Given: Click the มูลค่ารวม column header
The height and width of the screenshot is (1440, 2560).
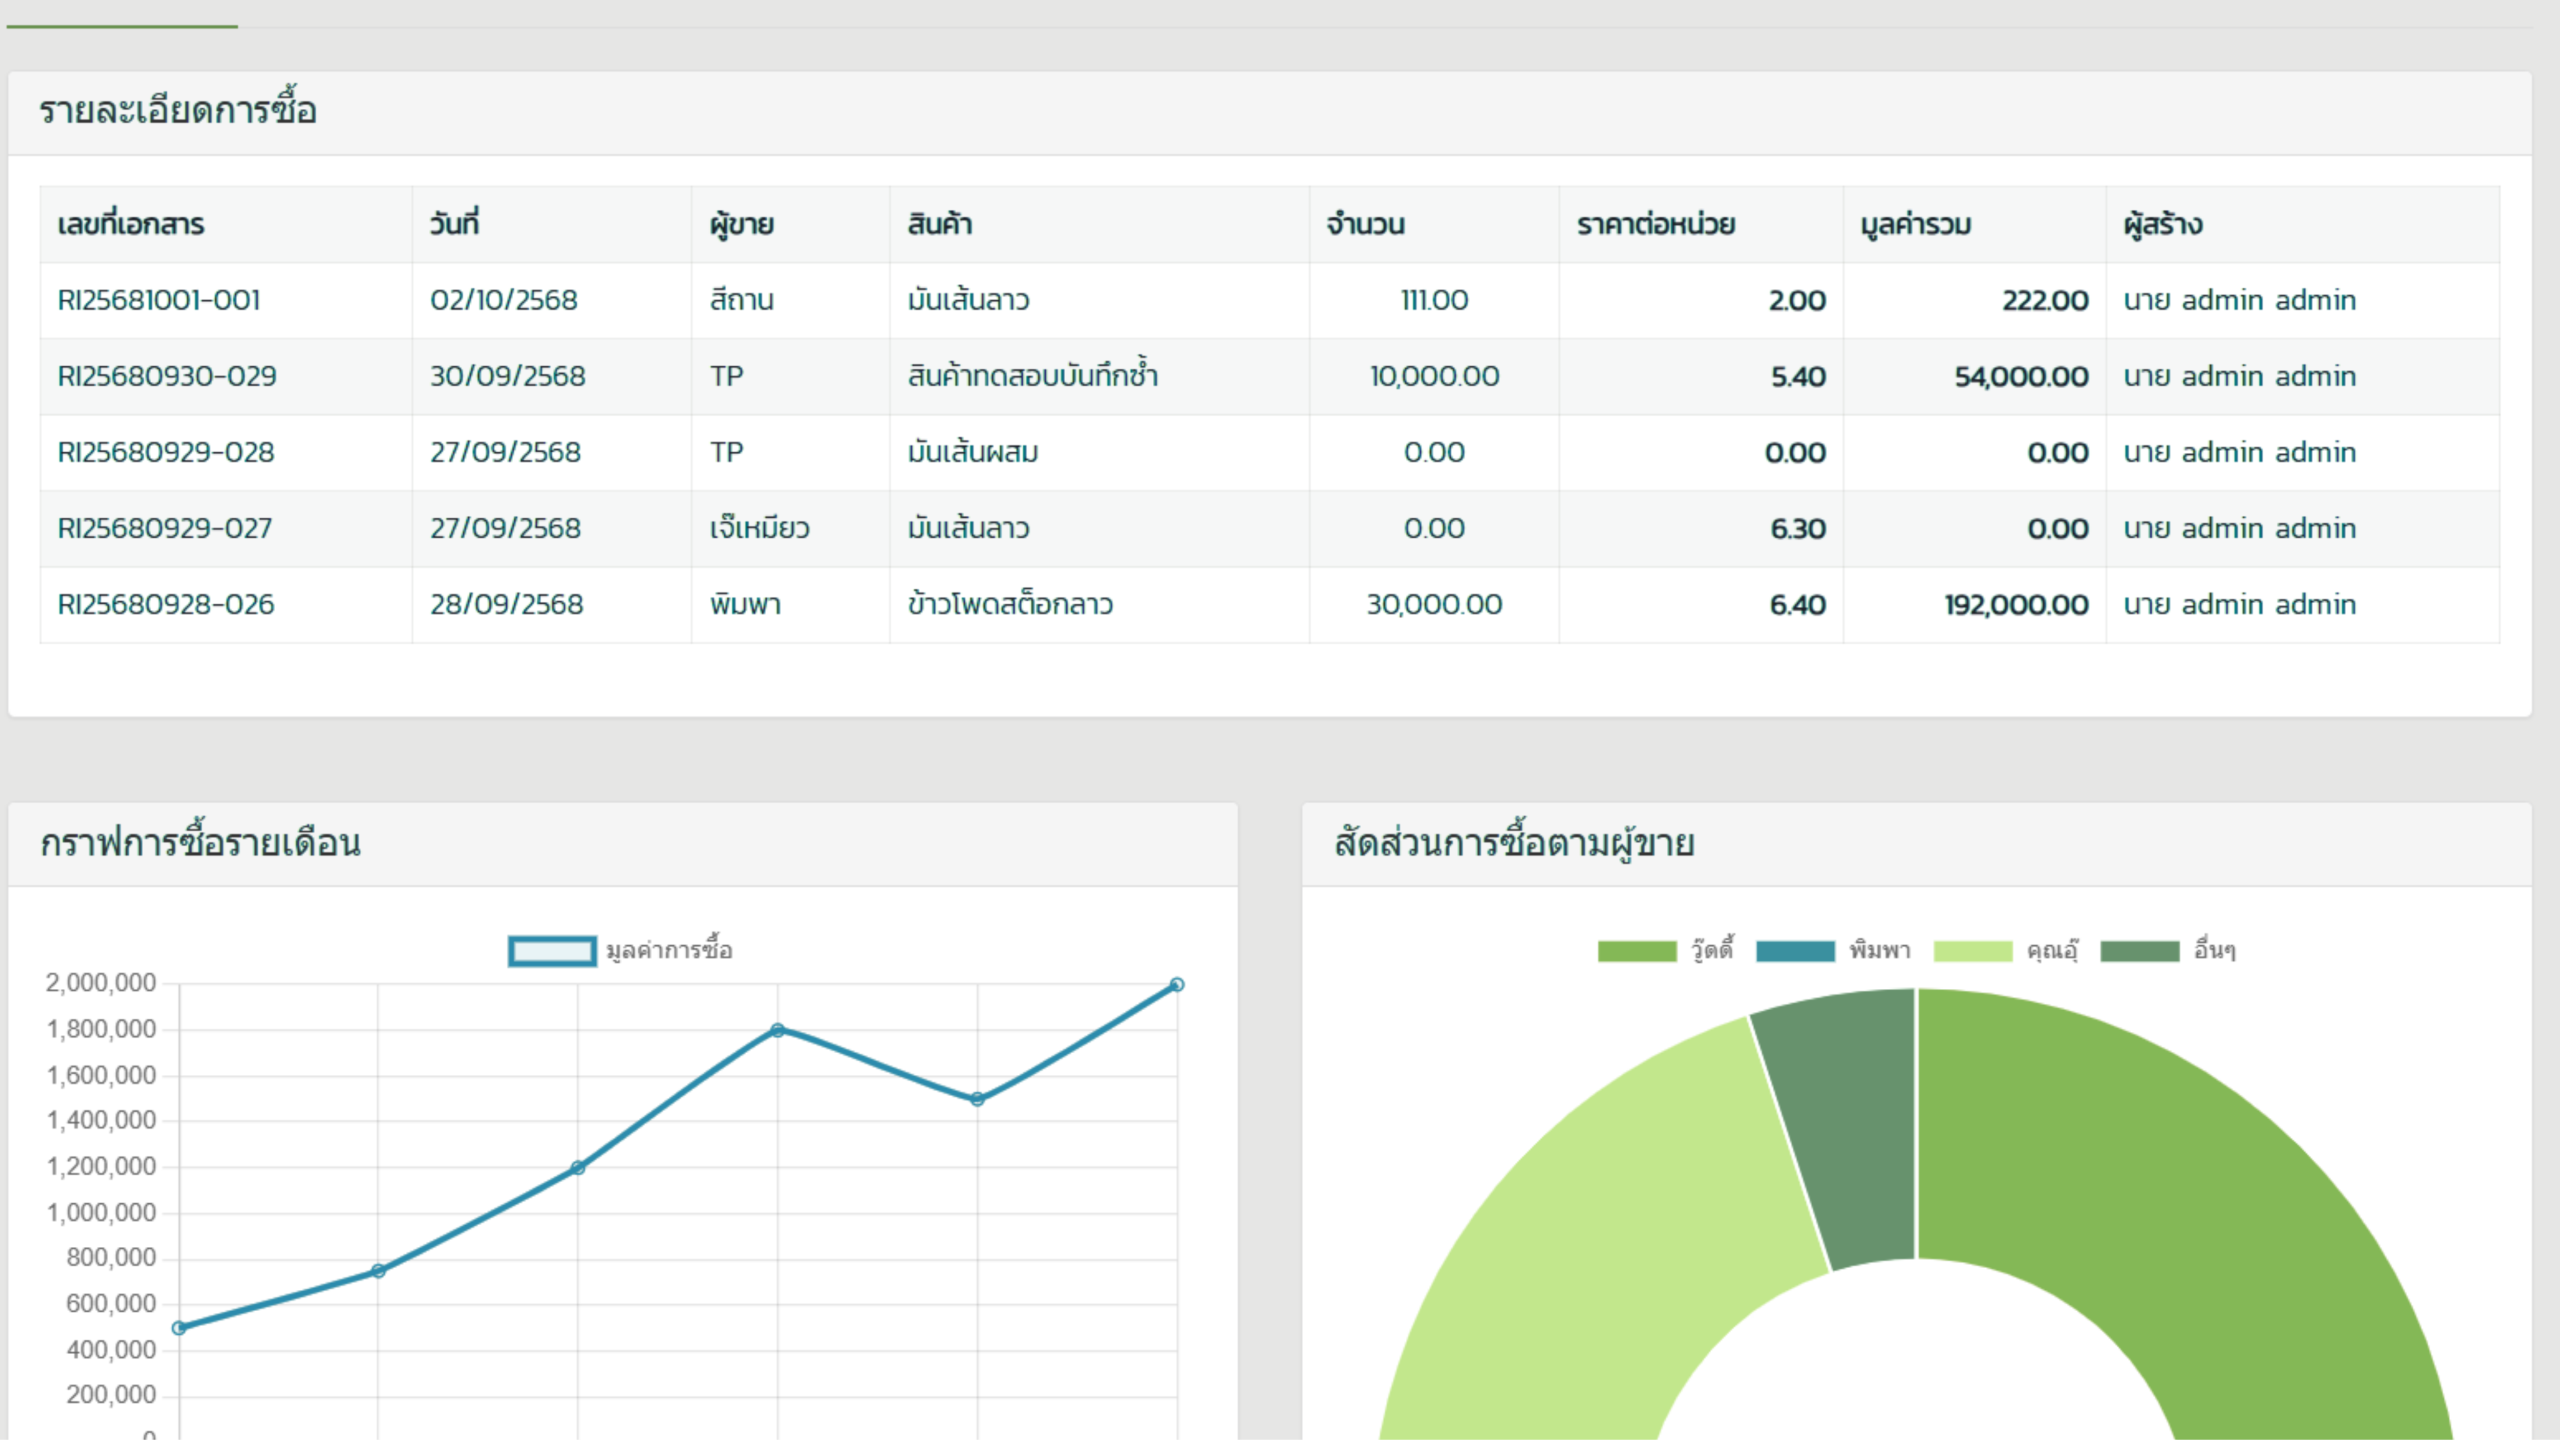Looking at the screenshot, I should tap(1915, 224).
